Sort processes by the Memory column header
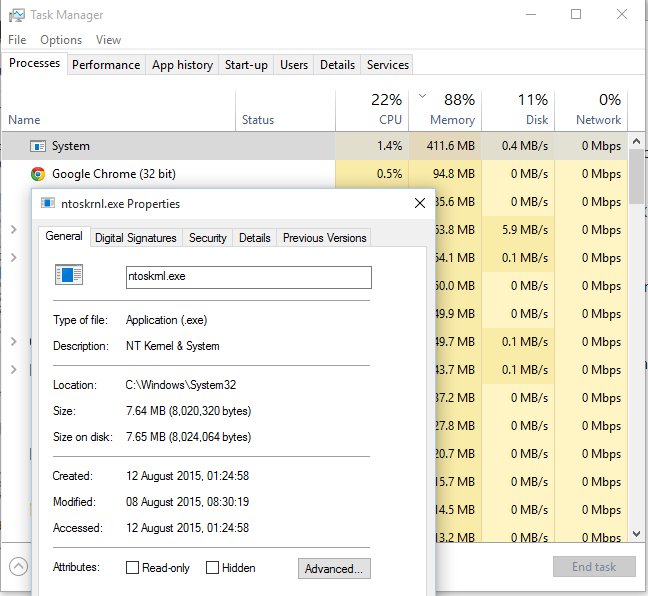The height and width of the screenshot is (596, 648). (445, 111)
